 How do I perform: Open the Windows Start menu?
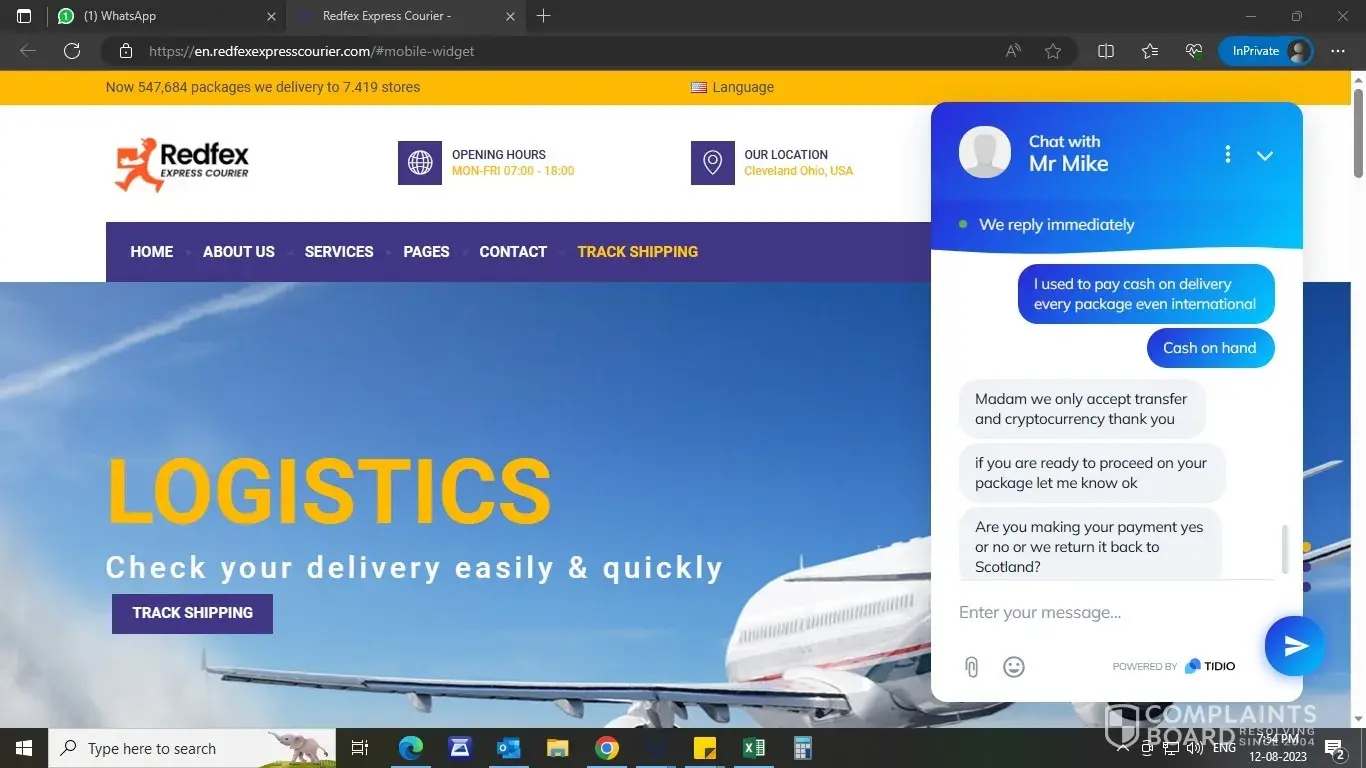point(24,748)
